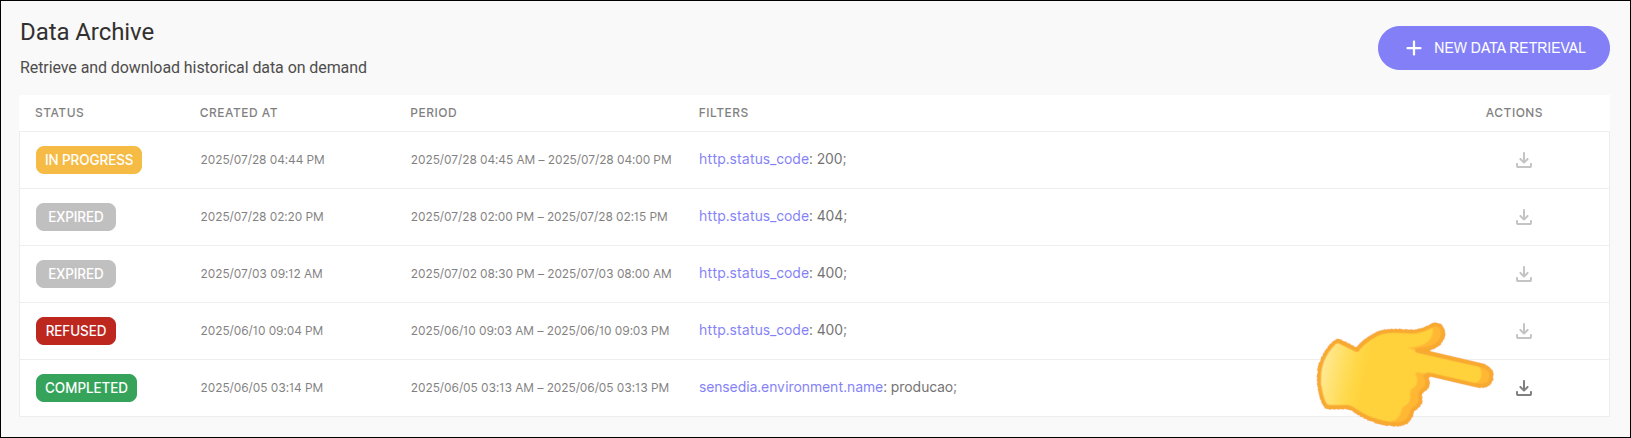1631x438 pixels.
Task: Click download icon in REFUSED row
Action: point(1523,331)
